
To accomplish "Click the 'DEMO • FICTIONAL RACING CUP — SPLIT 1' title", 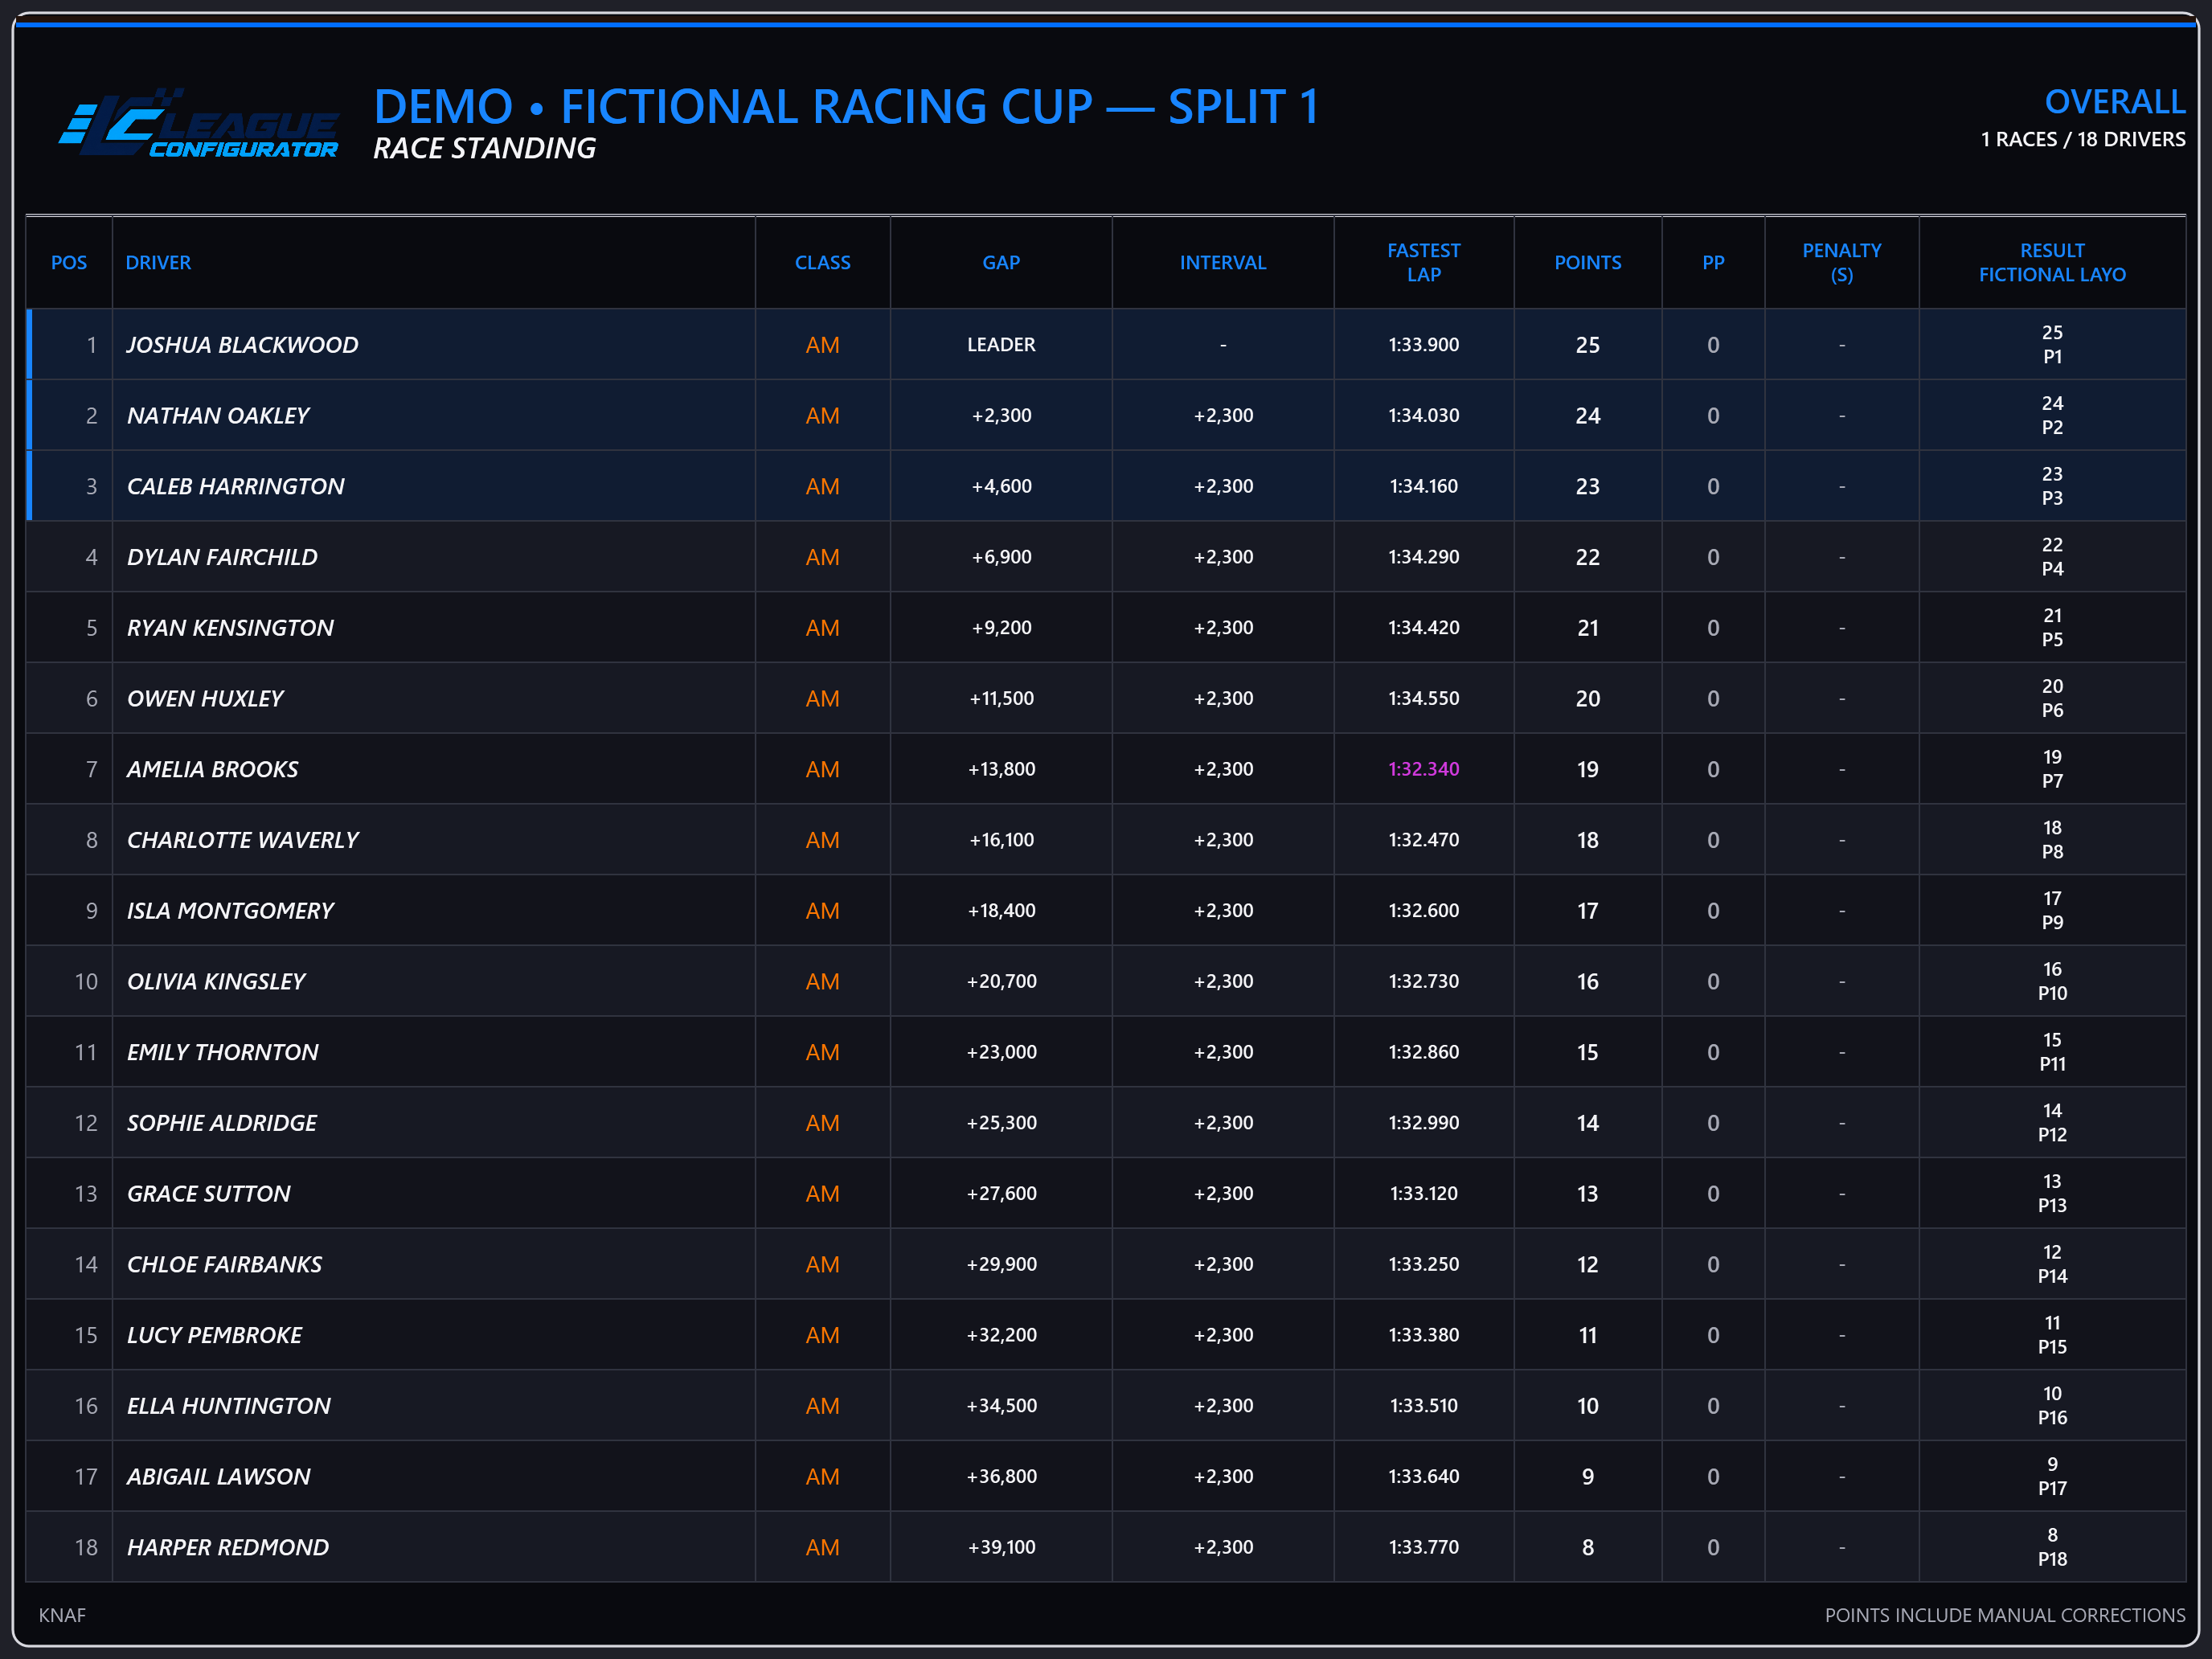I will click(846, 106).
